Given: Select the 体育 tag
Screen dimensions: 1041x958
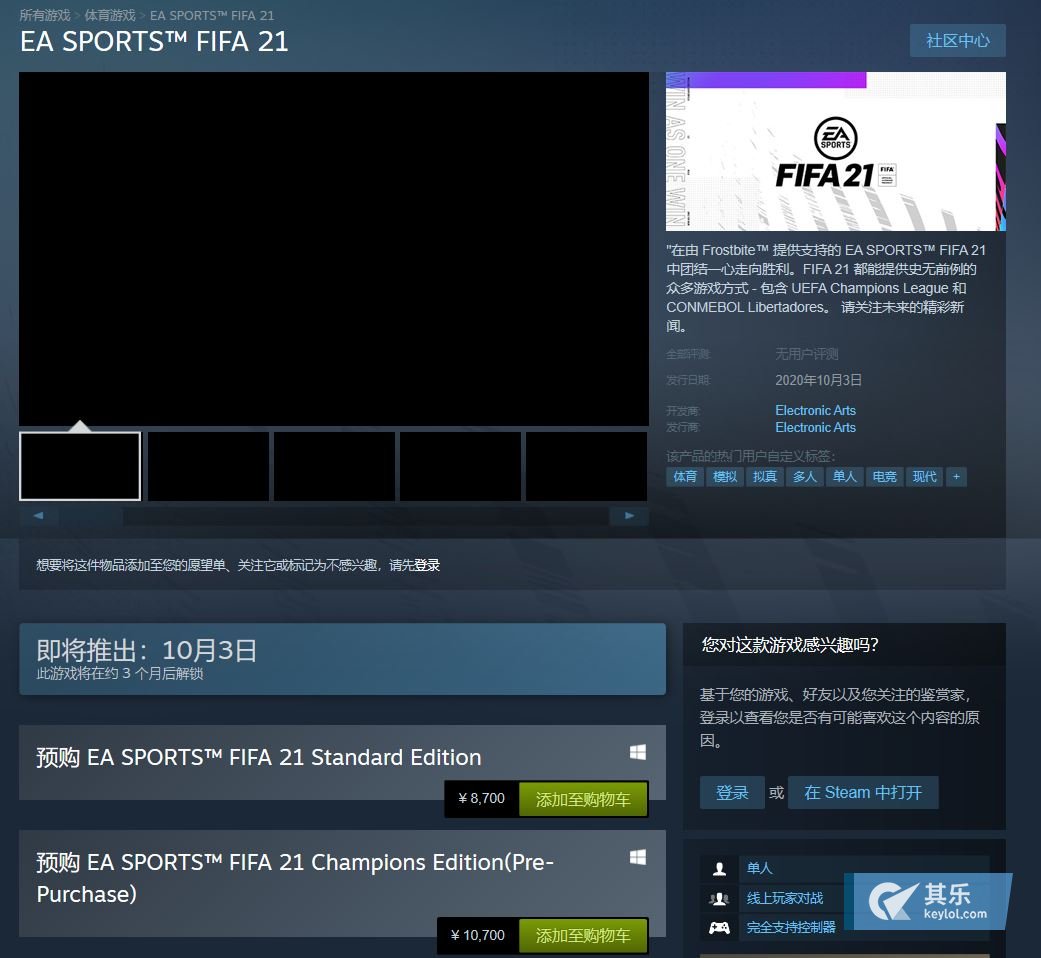Looking at the screenshot, I should click(x=684, y=477).
